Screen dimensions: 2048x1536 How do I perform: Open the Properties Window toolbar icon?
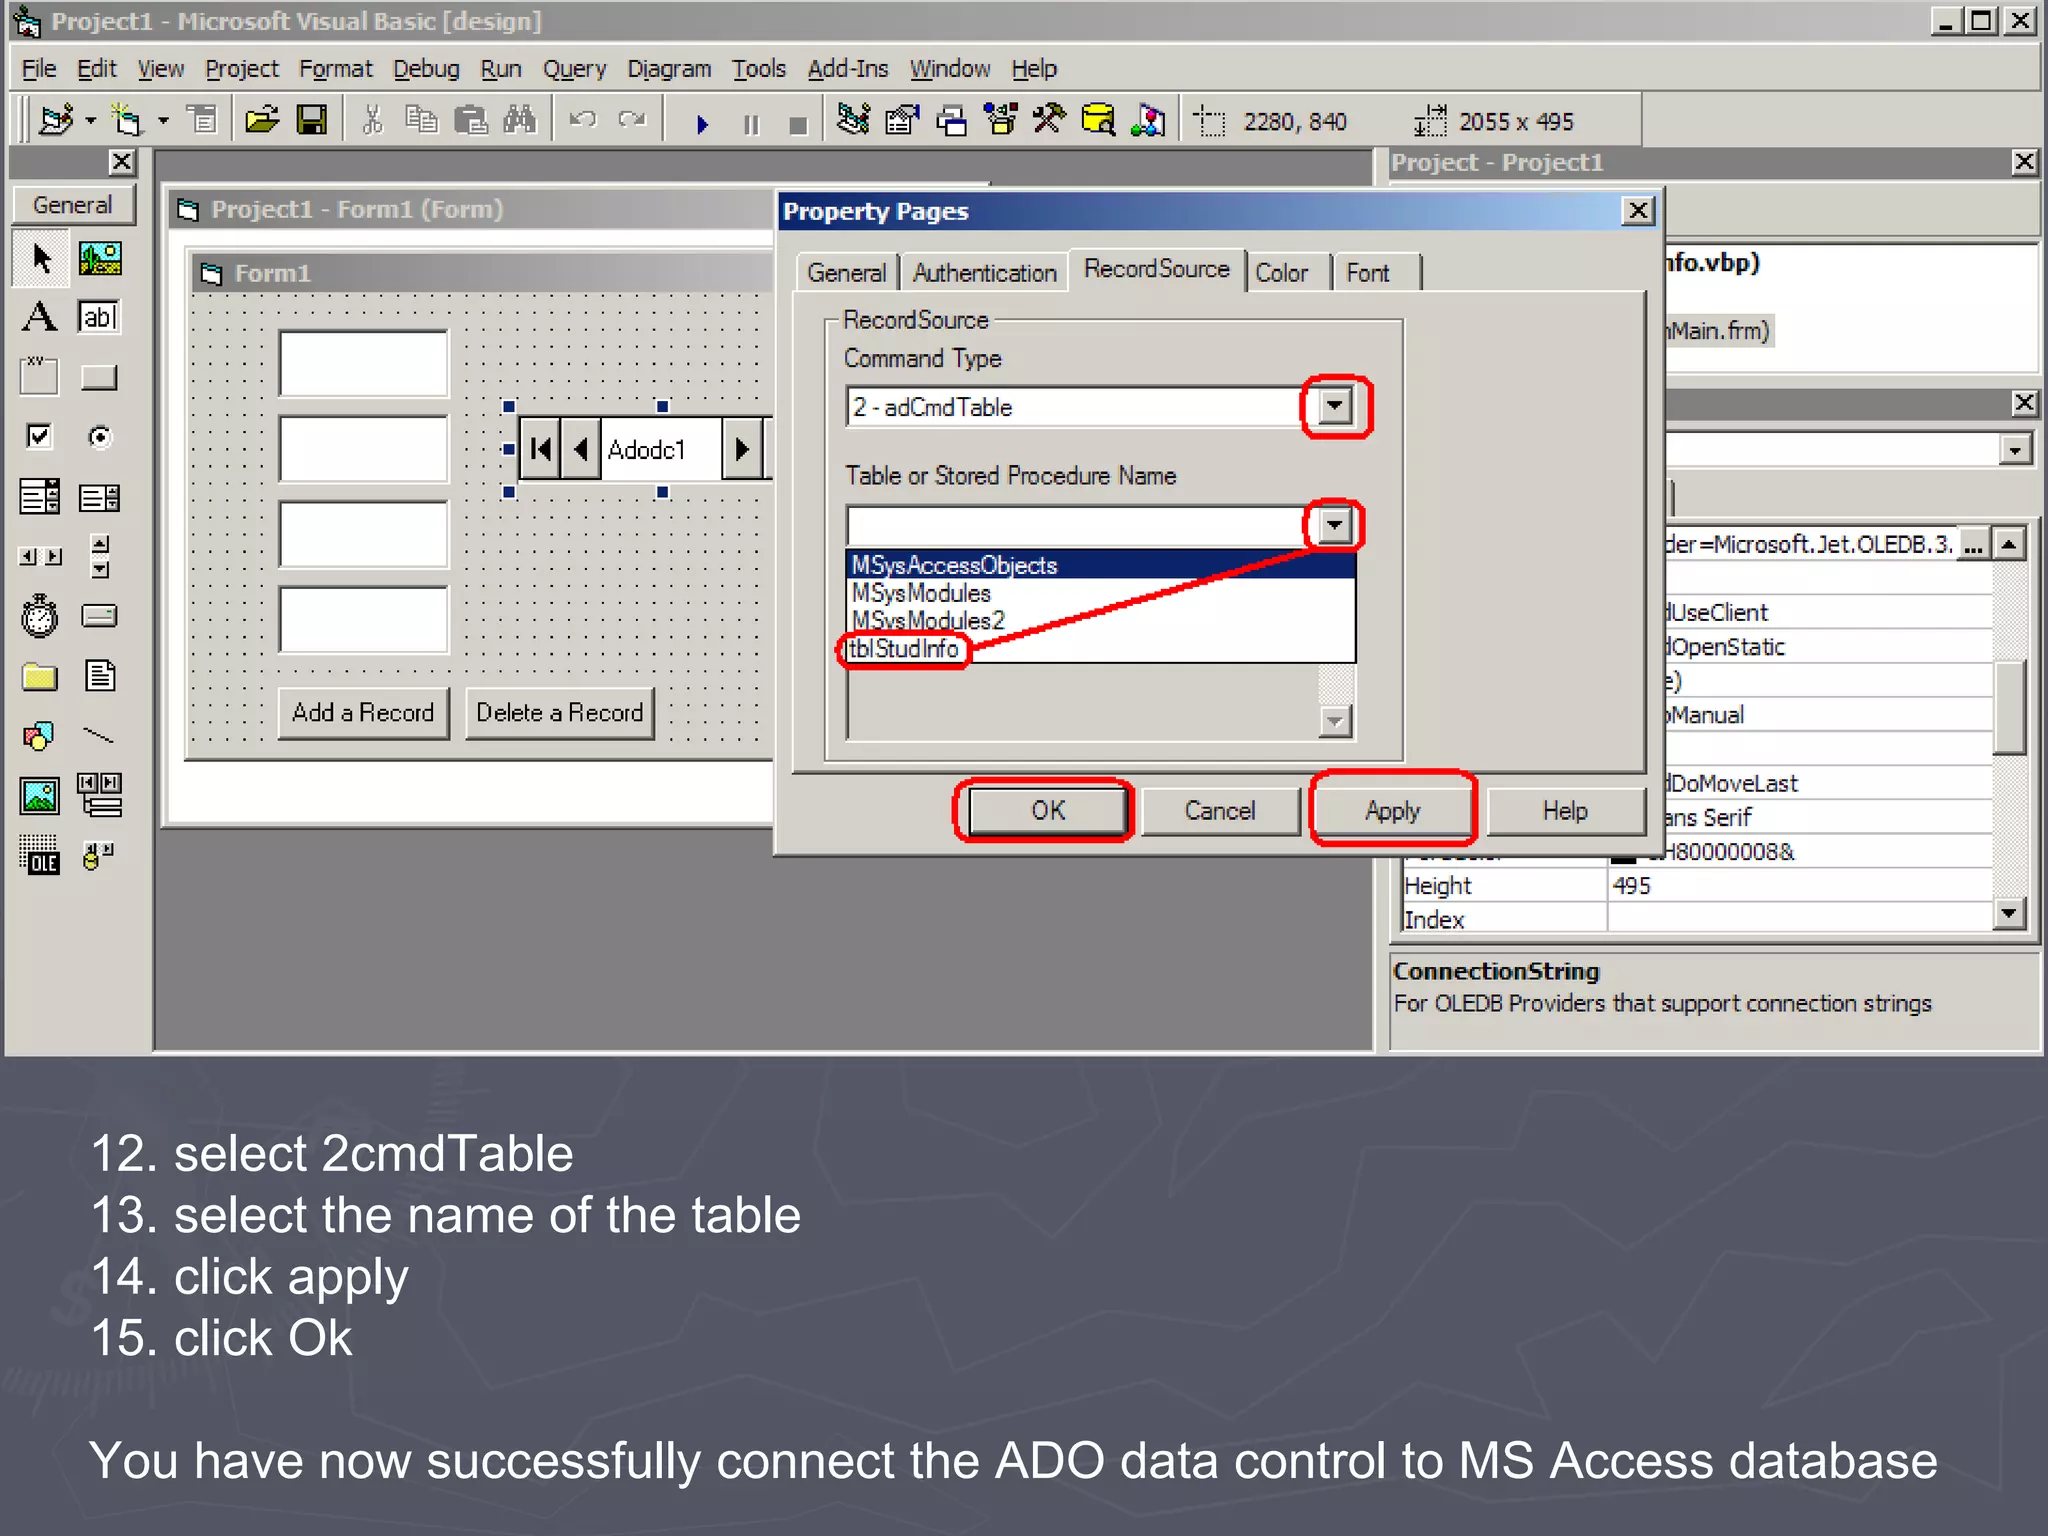[x=902, y=121]
